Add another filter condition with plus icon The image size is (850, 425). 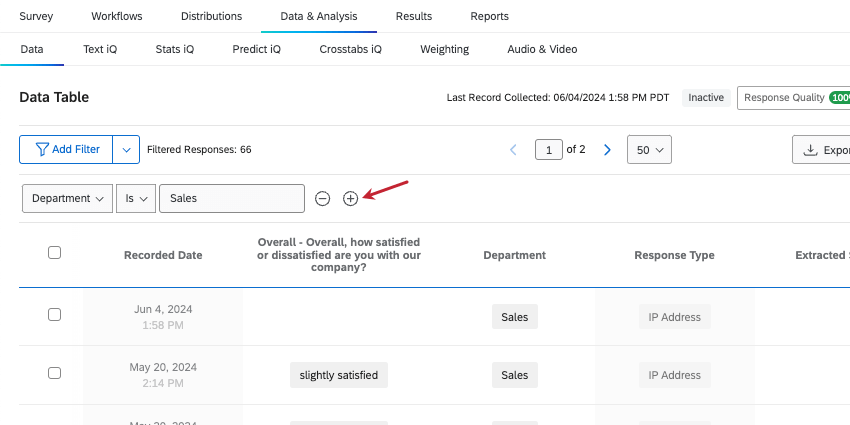[351, 199]
